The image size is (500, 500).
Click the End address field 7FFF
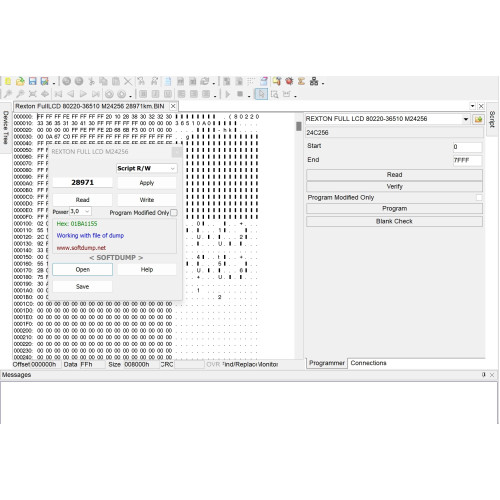tap(467, 160)
